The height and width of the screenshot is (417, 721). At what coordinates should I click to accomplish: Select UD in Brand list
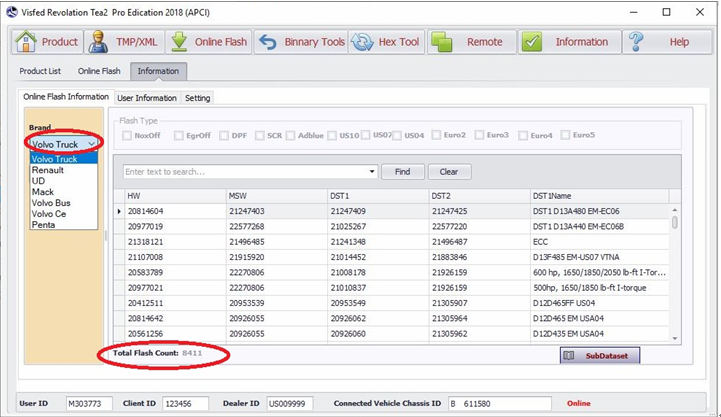click(x=64, y=181)
